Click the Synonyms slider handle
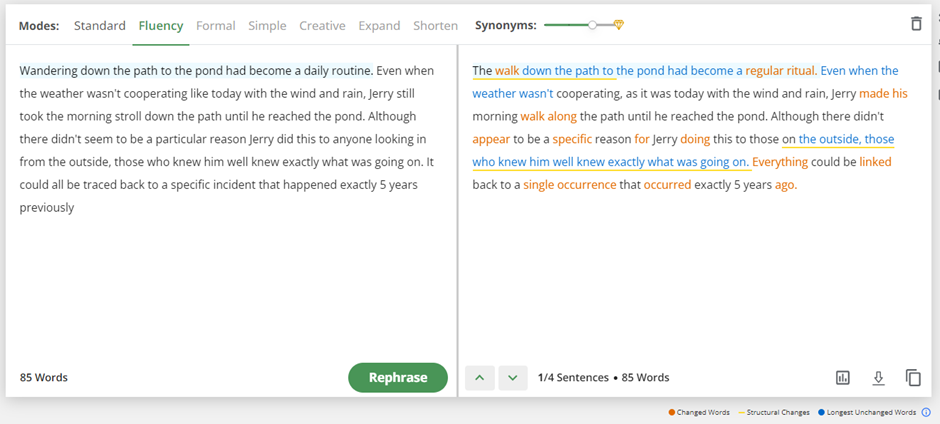 point(593,25)
